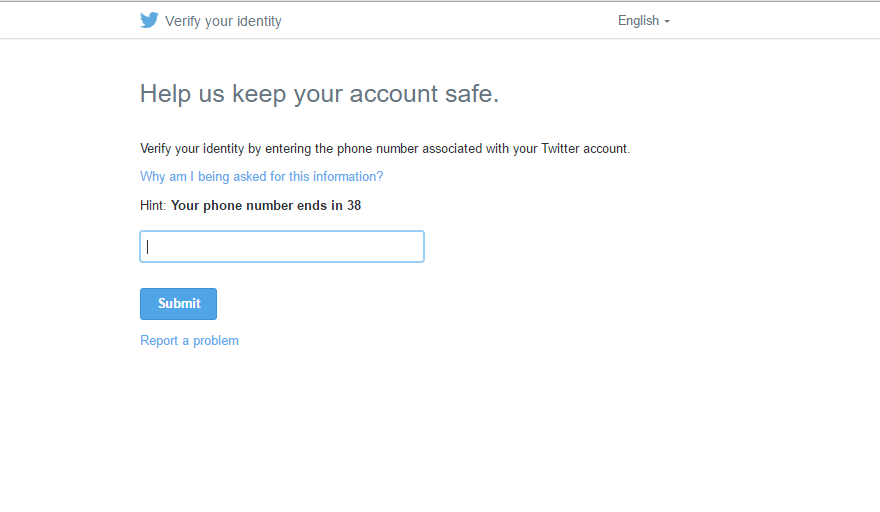Open the "Why am I being asked" link

pyautogui.click(x=262, y=176)
